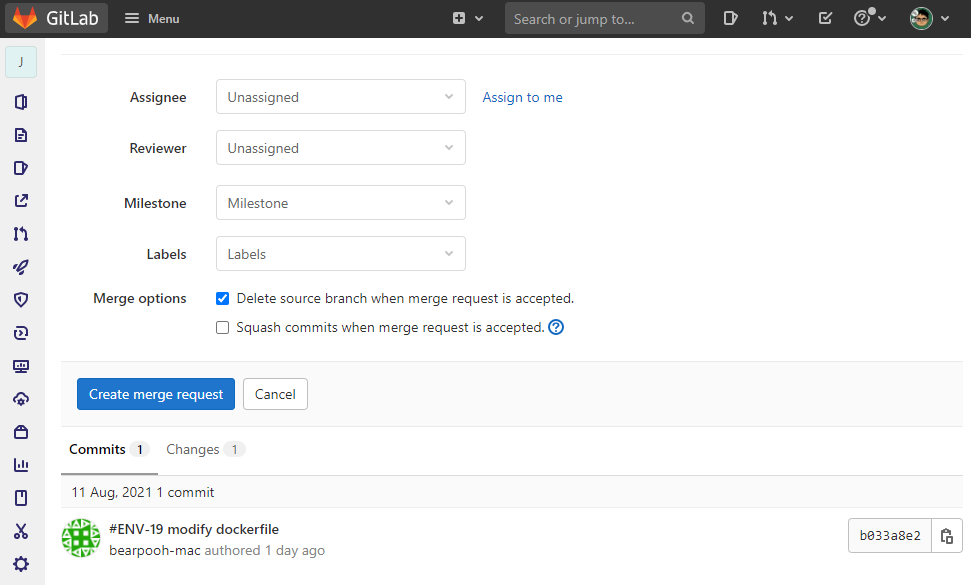Open commit hash b033a8e2

pos(890,535)
